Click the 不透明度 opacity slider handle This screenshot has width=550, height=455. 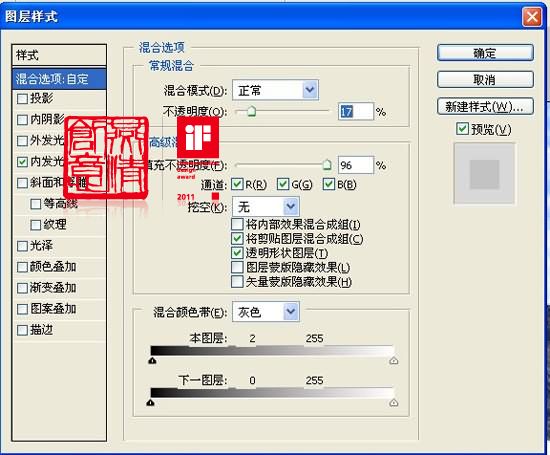(251, 112)
